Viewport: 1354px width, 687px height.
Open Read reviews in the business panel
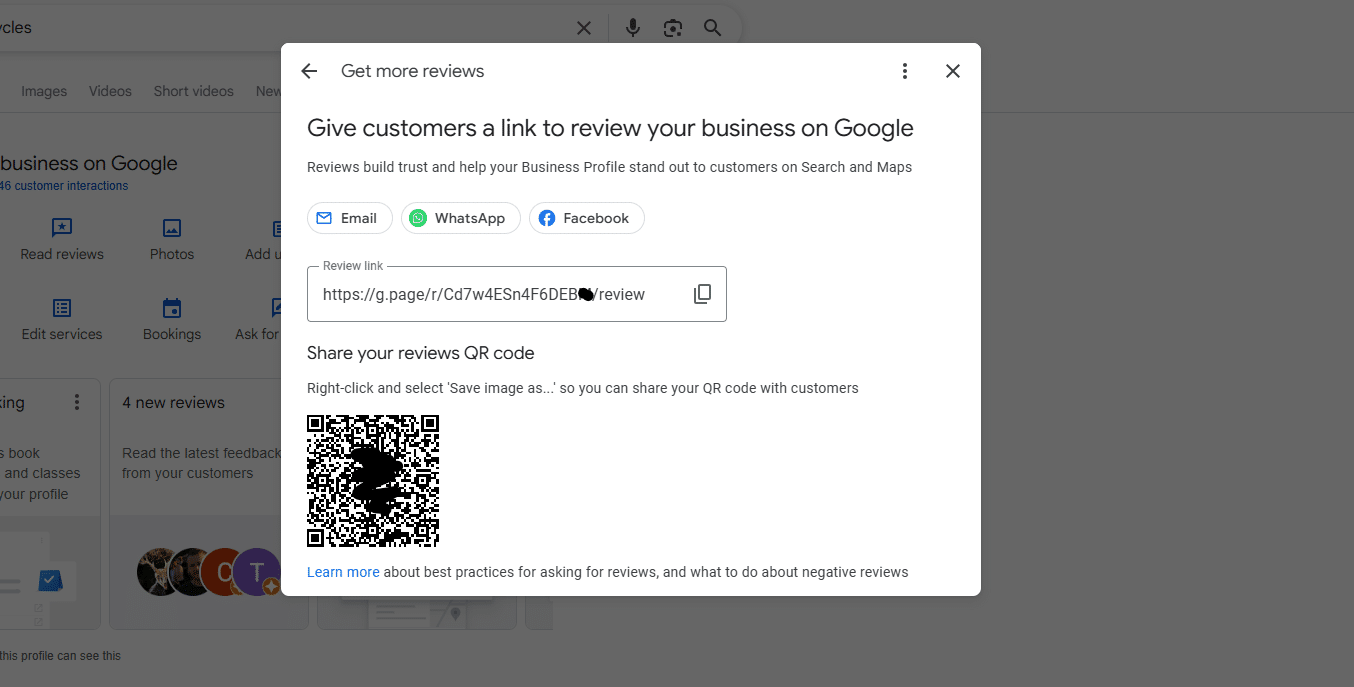[62, 240]
